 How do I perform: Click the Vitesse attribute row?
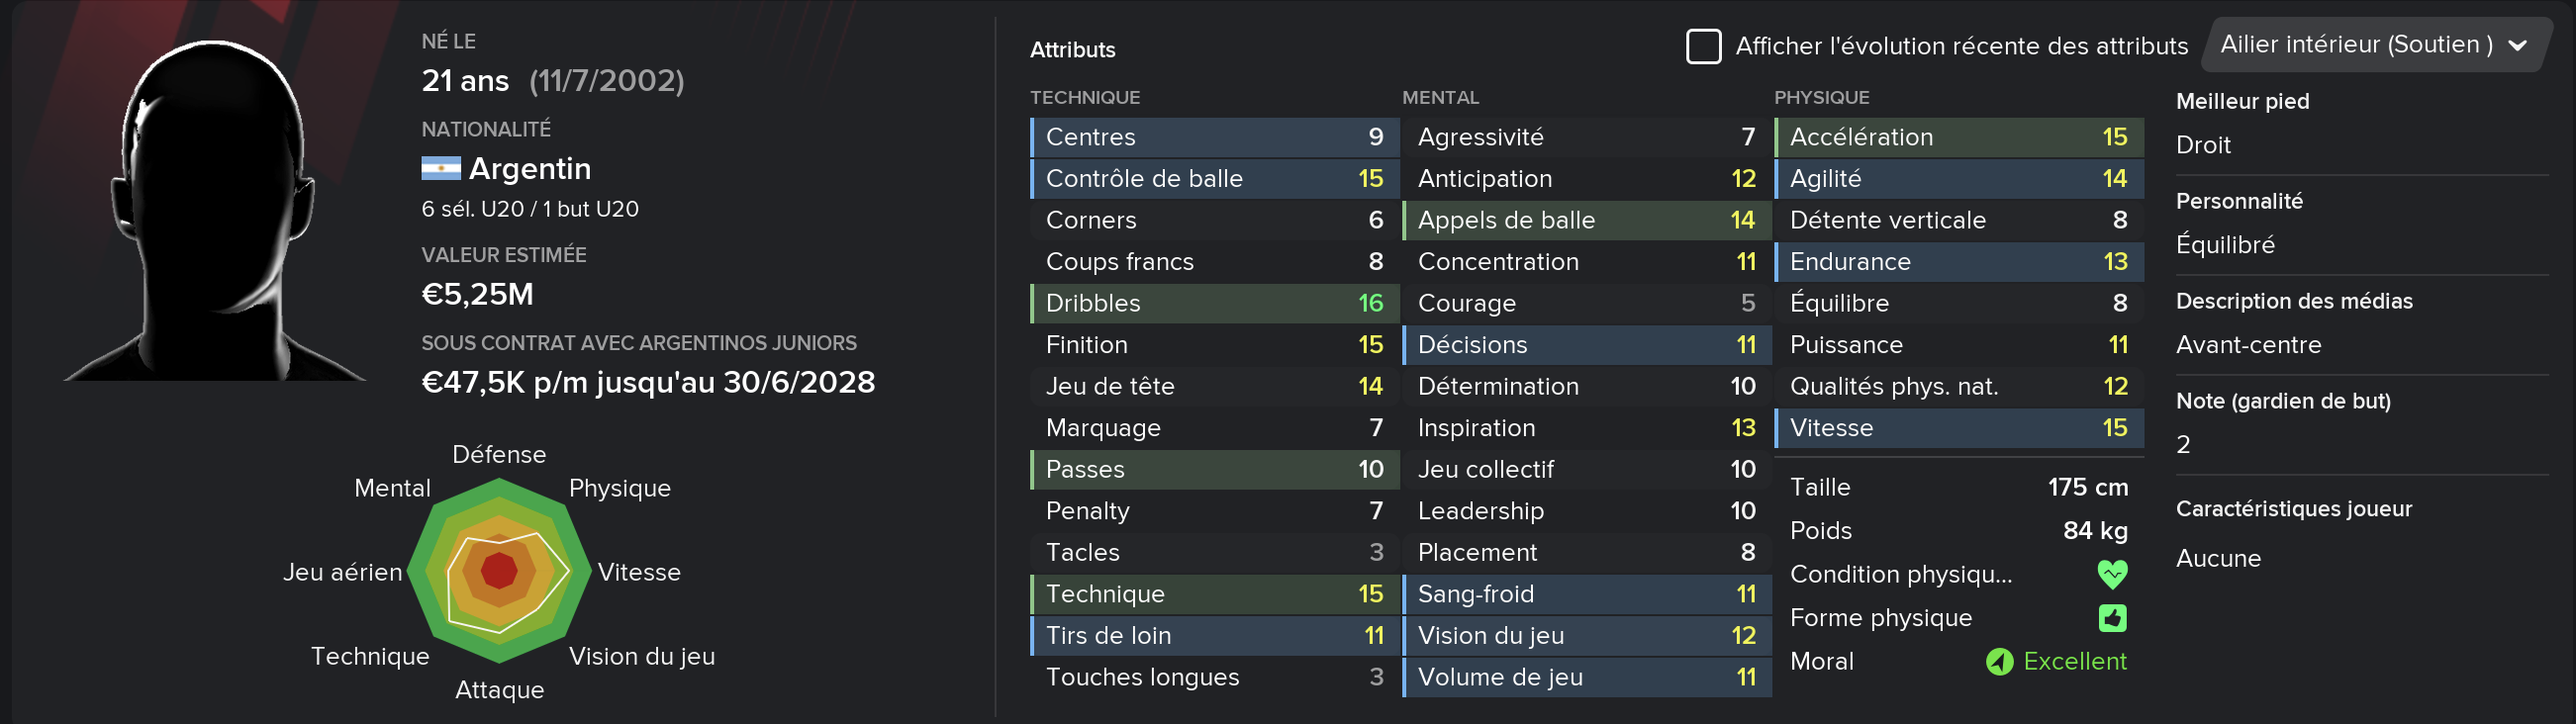coord(1958,428)
